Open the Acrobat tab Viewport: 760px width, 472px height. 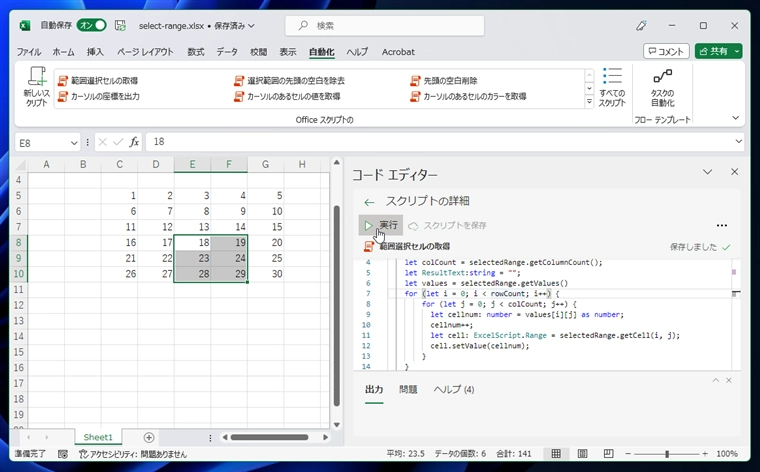click(398, 52)
